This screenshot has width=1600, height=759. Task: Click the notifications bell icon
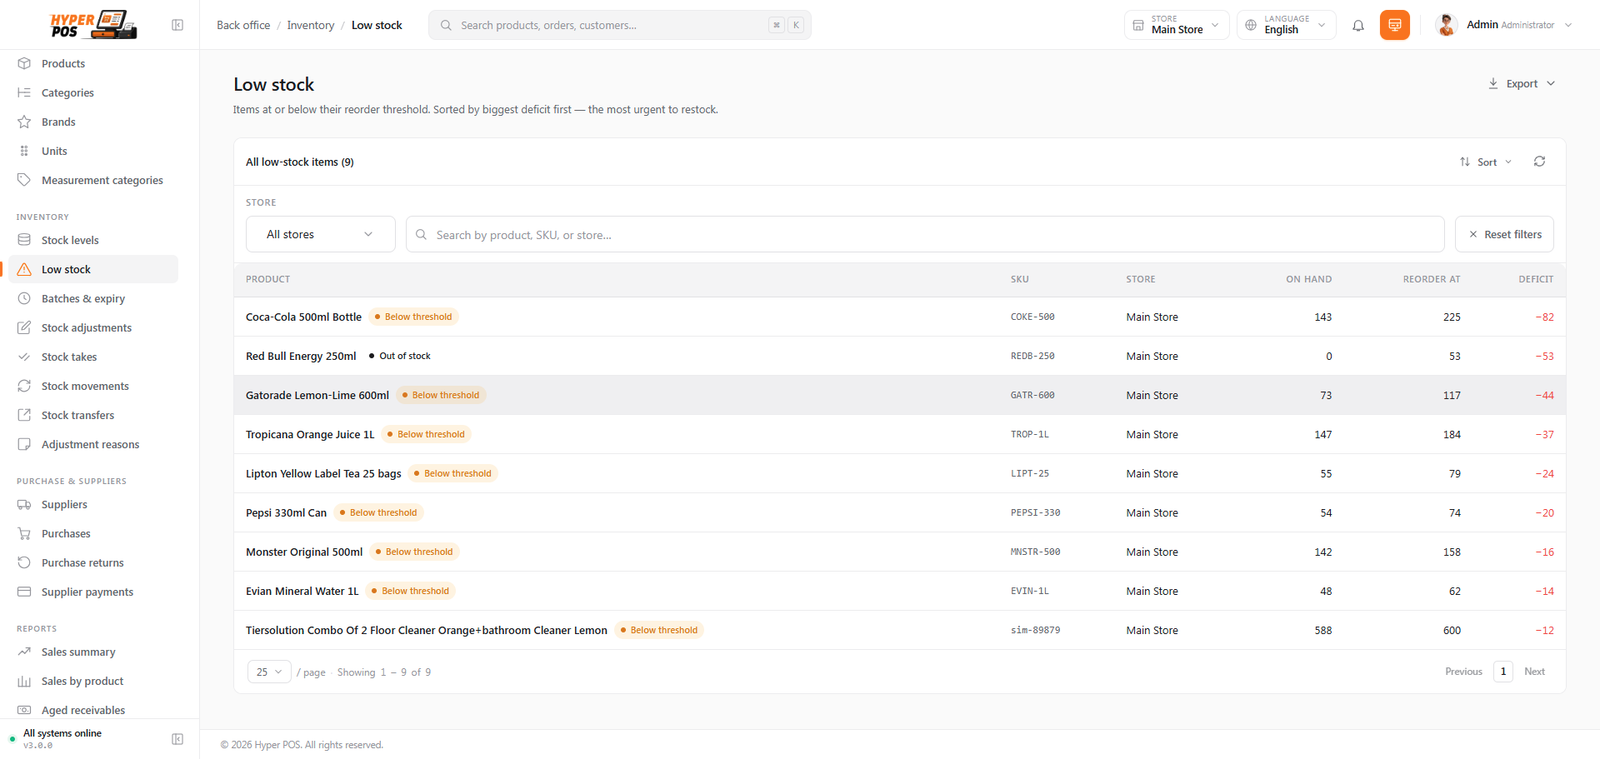coord(1358,25)
